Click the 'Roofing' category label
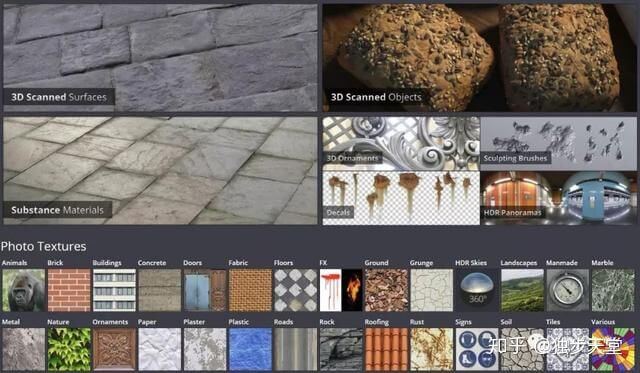Screen dimensions: 640x373 tap(377, 322)
